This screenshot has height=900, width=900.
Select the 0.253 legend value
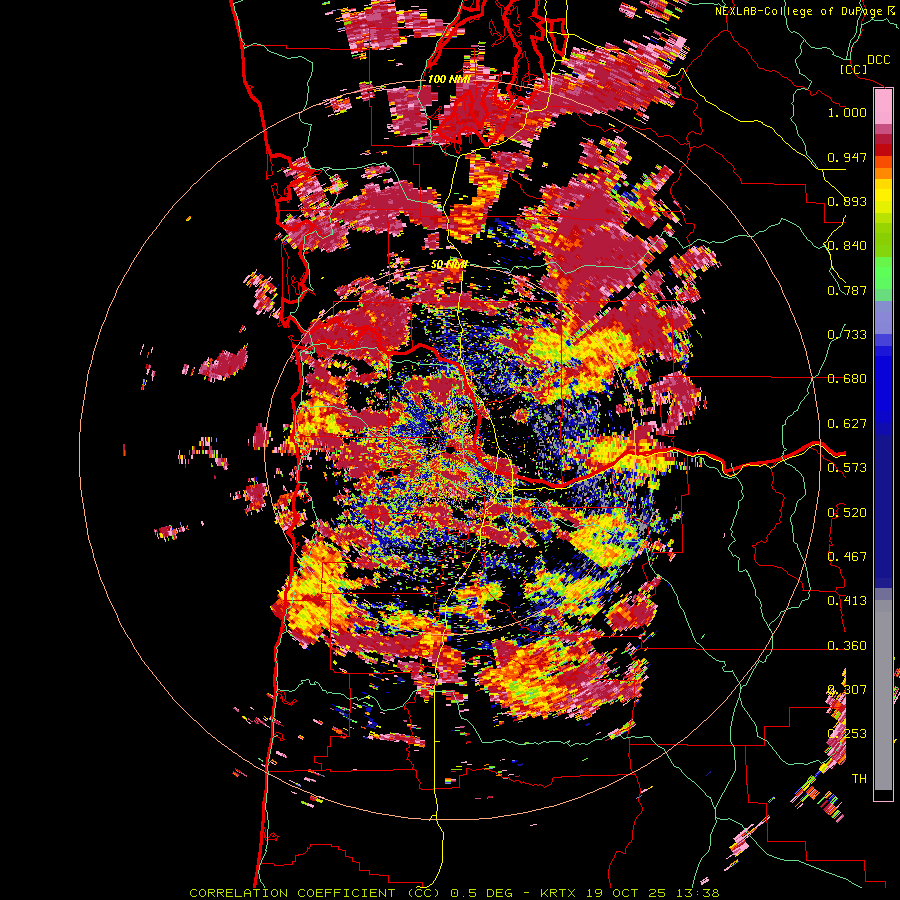click(x=847, y=734)
